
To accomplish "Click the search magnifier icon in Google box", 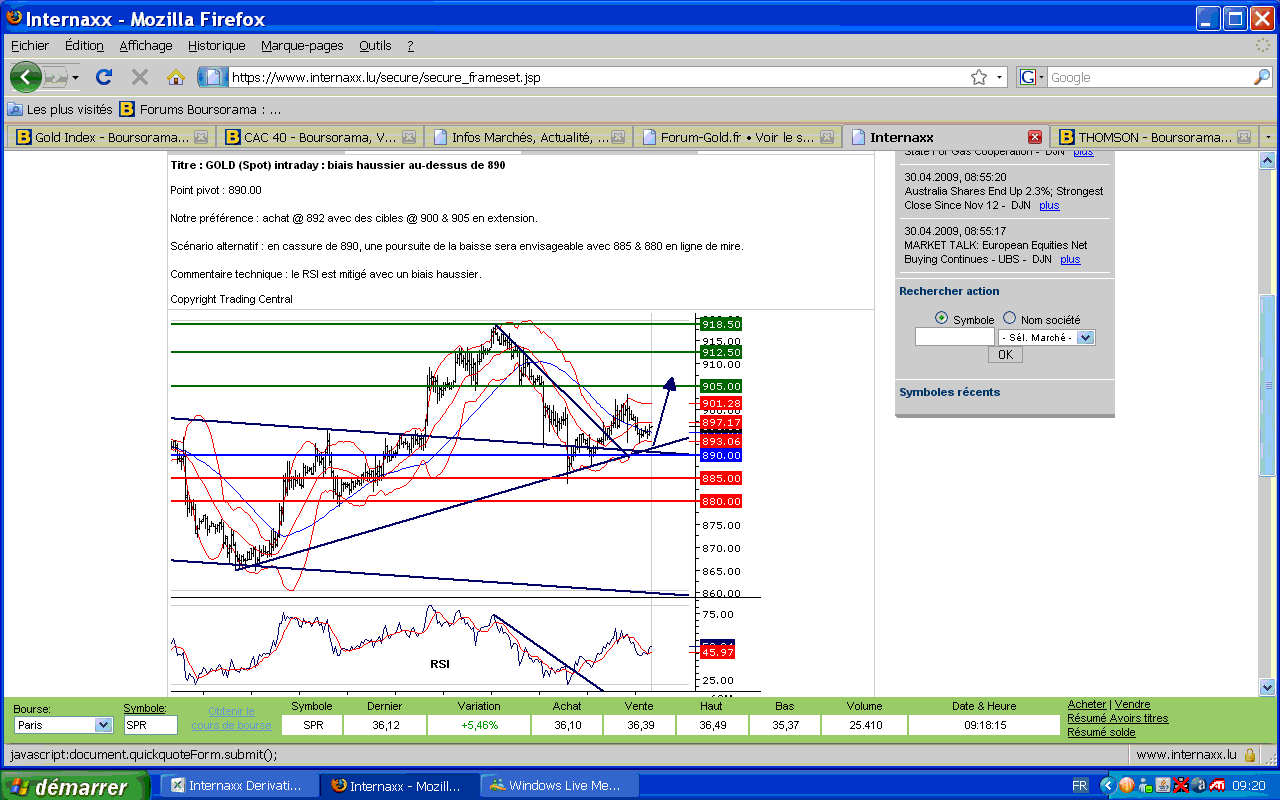I will 1262,77.
